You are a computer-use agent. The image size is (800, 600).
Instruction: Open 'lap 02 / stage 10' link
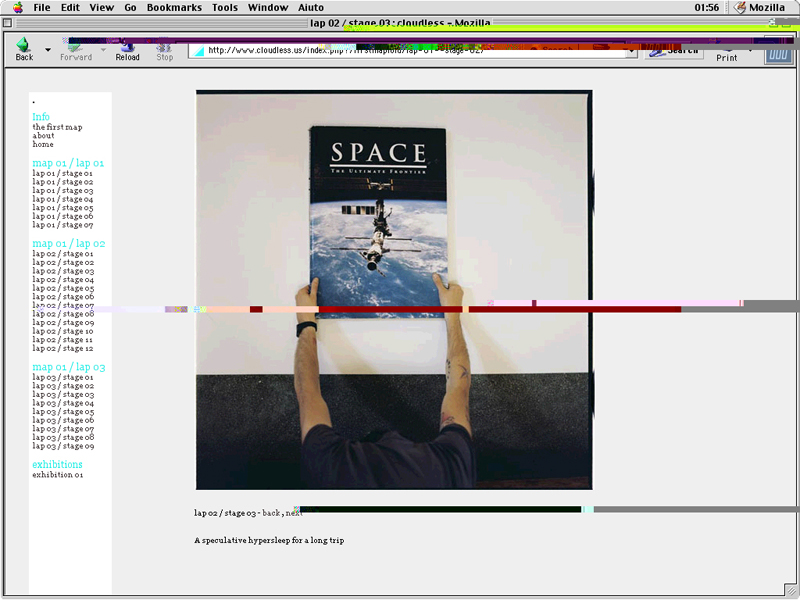(x=63, y=332)
